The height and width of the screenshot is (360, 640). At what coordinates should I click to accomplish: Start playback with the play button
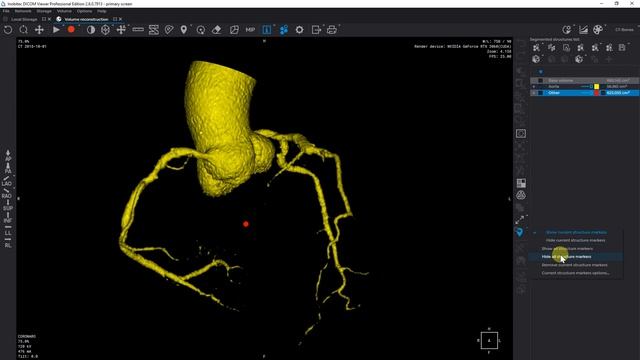(x=56, y=30)
